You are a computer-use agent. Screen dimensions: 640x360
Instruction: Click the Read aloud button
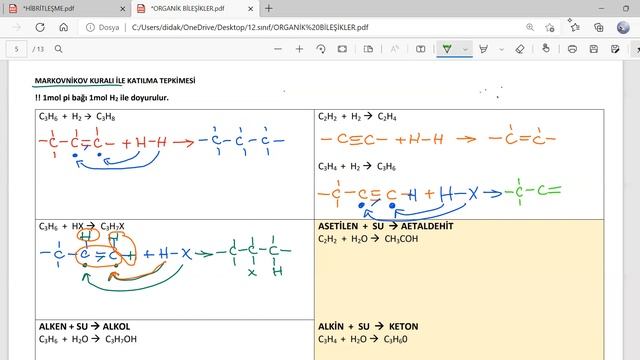coord(394,49)
